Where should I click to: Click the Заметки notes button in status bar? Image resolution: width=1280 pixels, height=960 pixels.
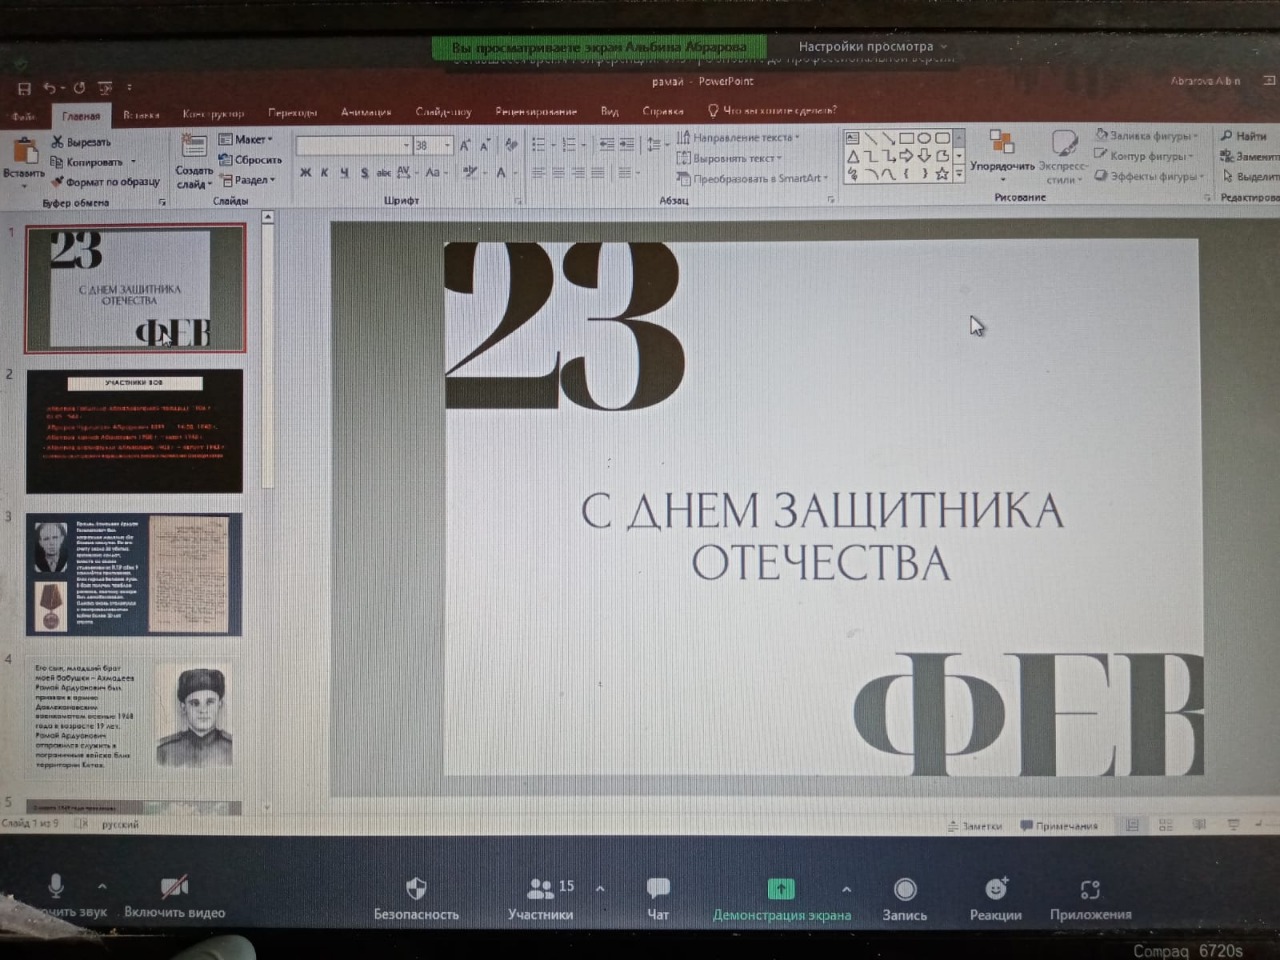coord(975,826)
